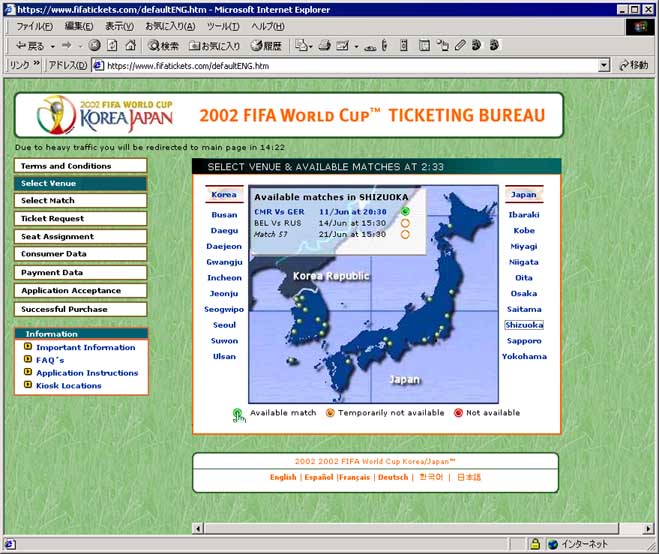The height and width of the screenshot is (554, 659).
Task: Open the Favorites (お気に入り) toolbar button
Action: tap(214, 45)
